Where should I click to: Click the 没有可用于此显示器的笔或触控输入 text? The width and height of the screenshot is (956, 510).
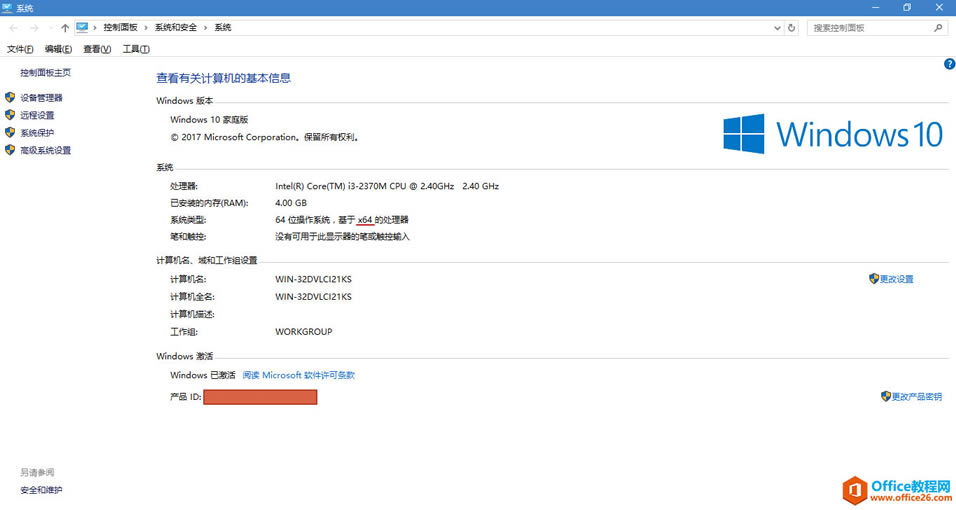coord(342,237)
